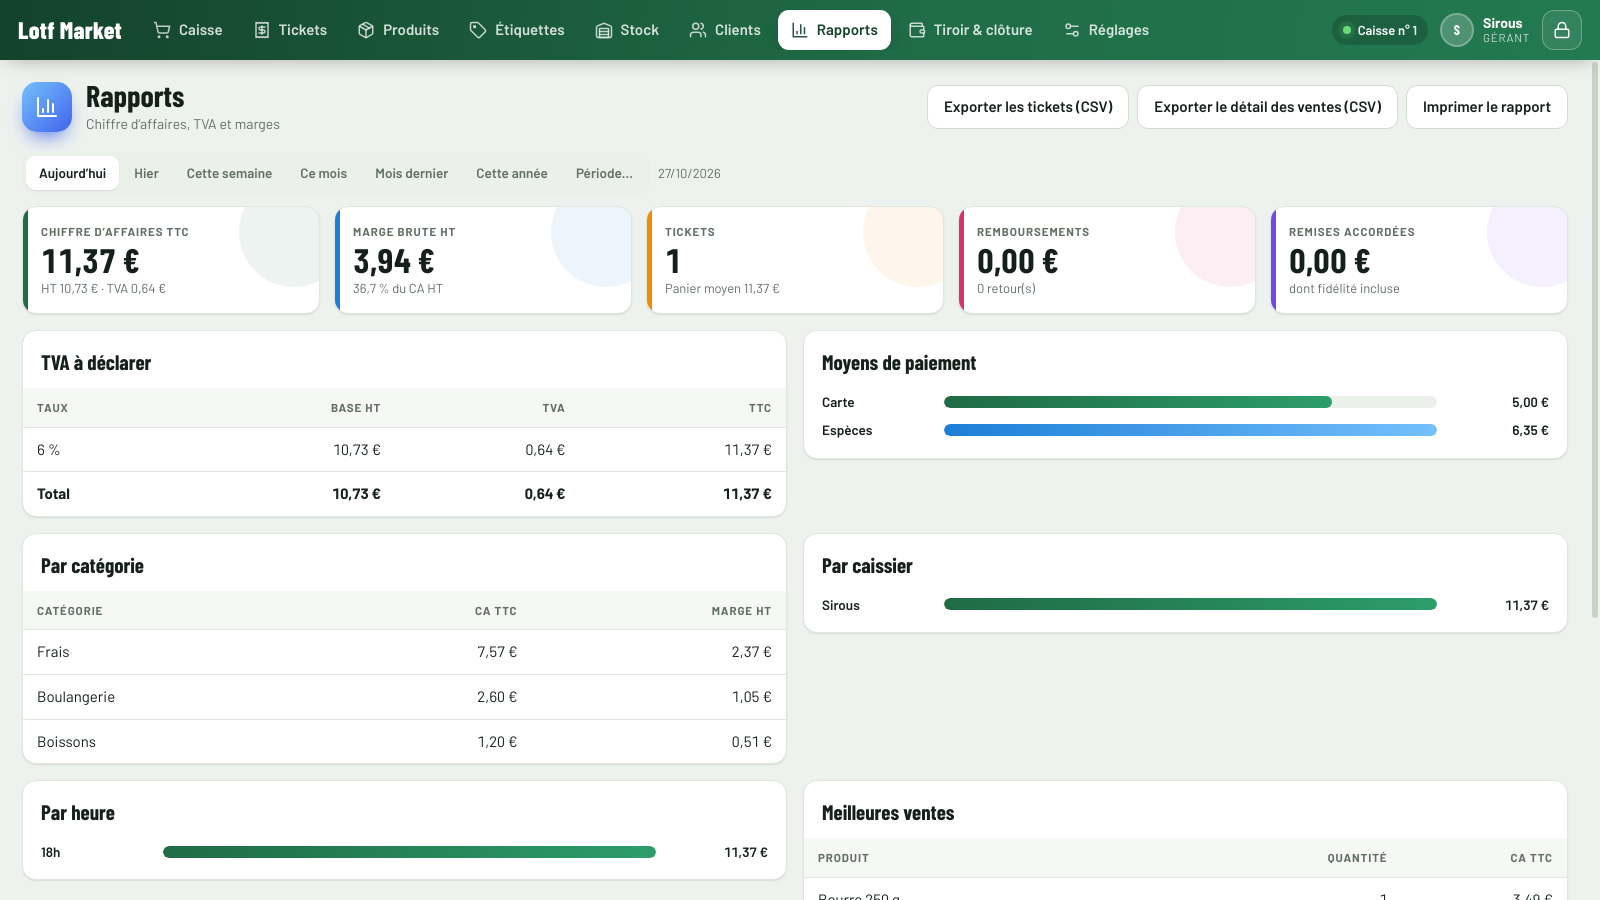Open the Caisse n° 1 status badge

[1380, 30]
